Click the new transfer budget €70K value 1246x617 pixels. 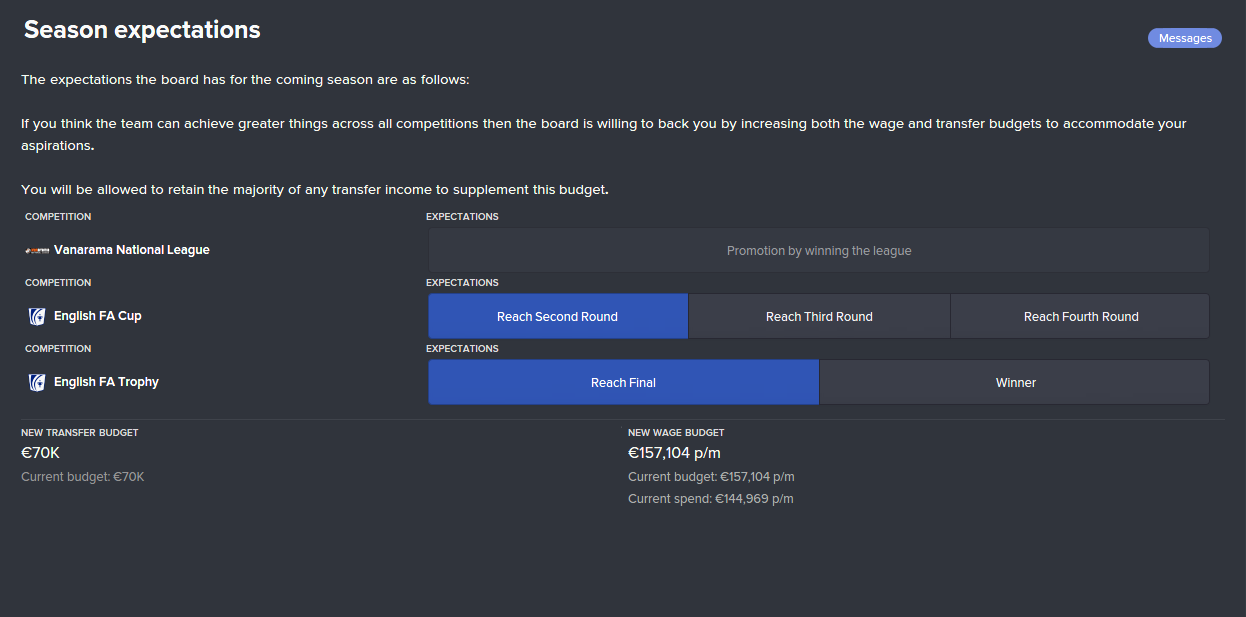(41, 453)
